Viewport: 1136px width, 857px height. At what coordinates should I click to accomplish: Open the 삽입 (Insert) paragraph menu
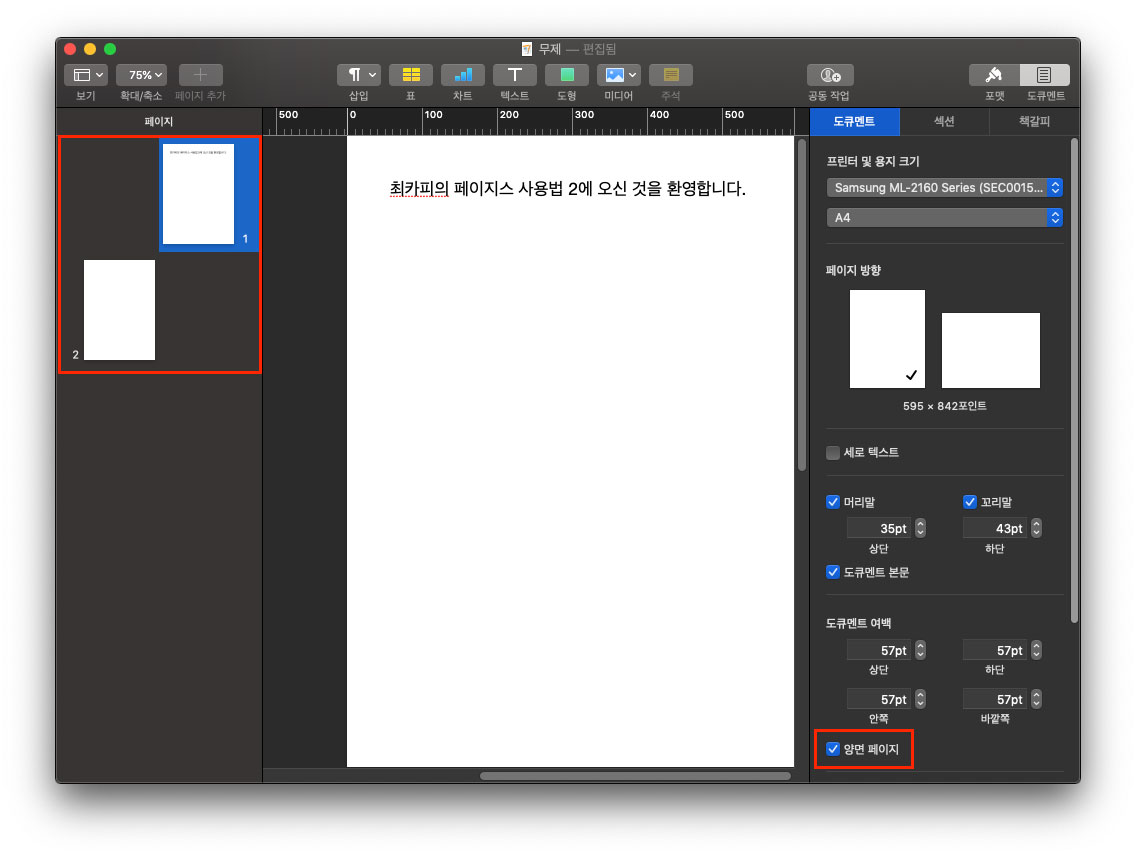coord(359,75)
